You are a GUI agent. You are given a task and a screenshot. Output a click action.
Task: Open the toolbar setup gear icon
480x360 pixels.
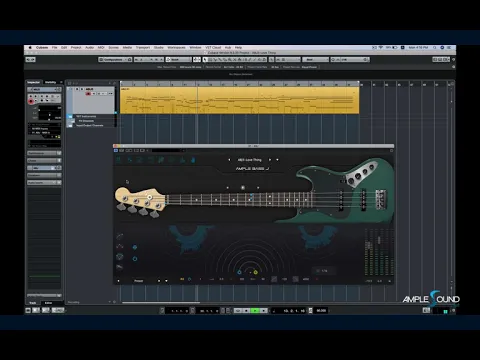pos(453,60)
